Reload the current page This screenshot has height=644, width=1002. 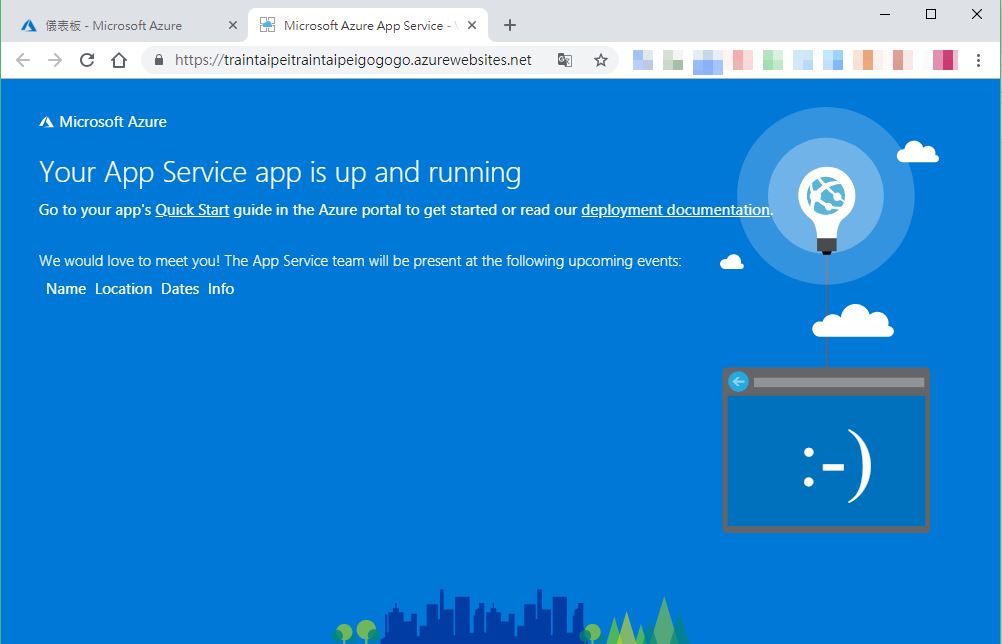point(87,60)
